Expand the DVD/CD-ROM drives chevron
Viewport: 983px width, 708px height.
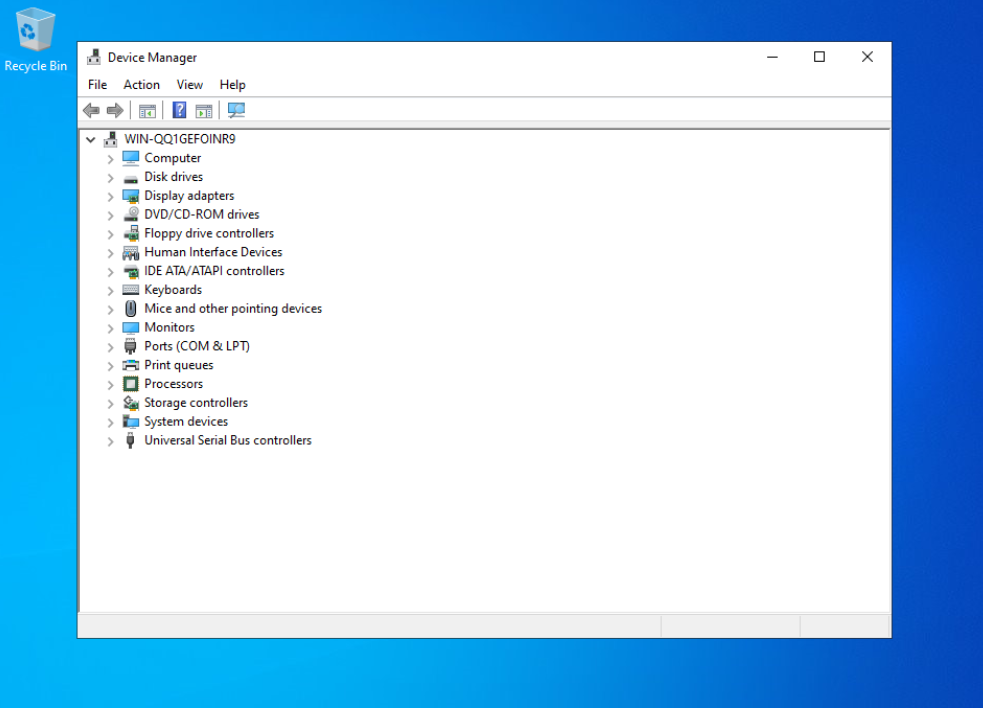point(110,215)
